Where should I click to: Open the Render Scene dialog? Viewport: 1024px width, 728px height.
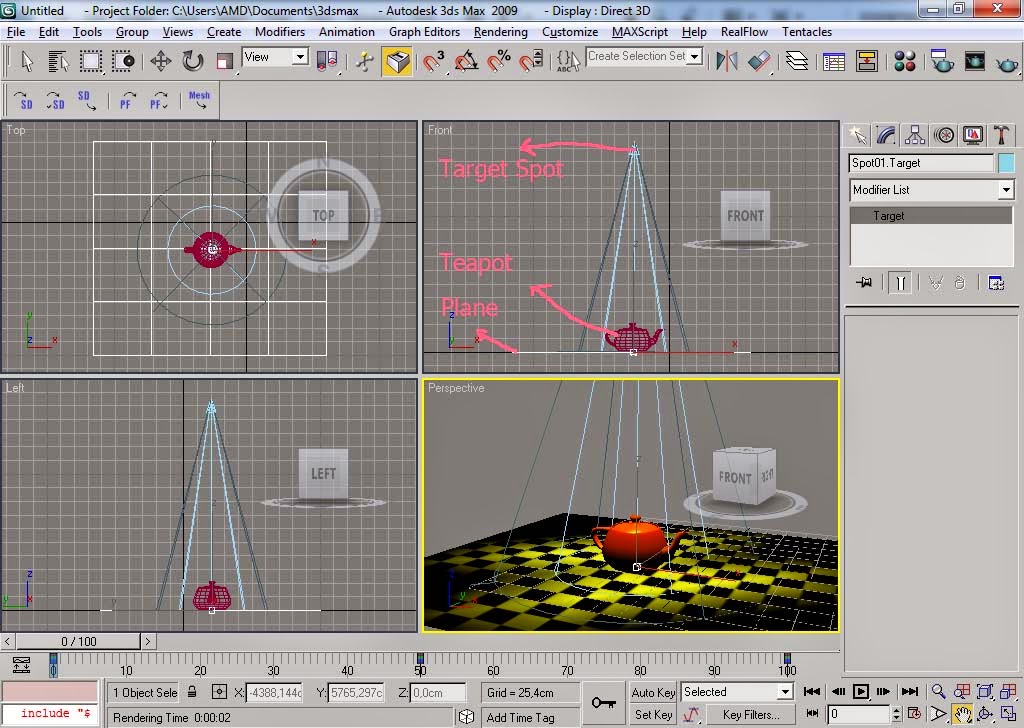941,62
